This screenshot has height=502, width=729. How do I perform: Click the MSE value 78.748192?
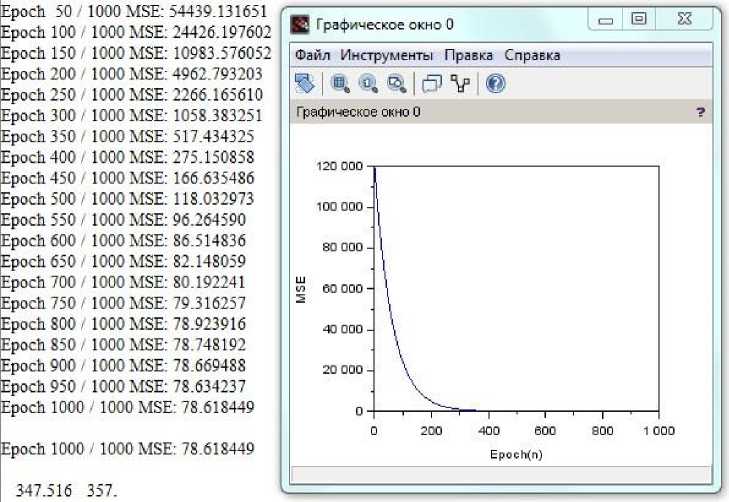[x=209, y=345]
